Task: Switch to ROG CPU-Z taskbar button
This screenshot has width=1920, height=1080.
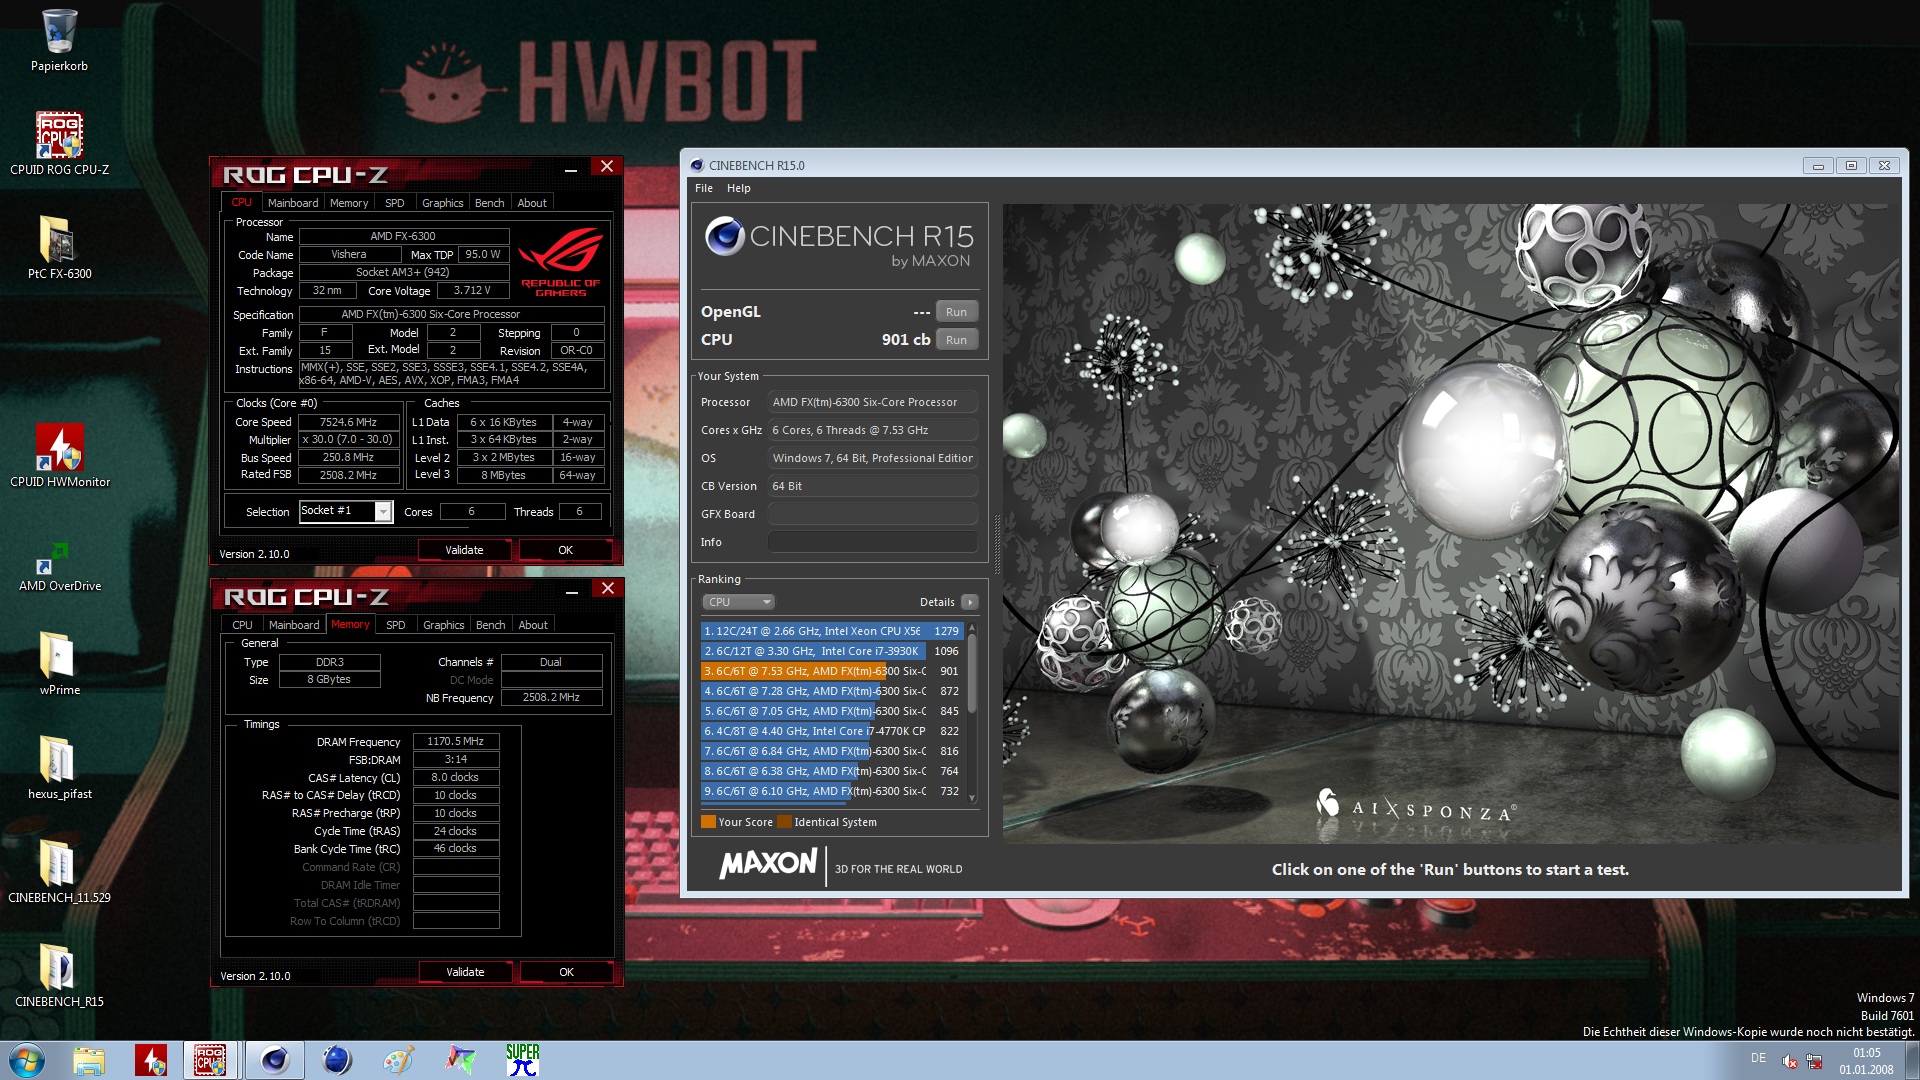Action: 211,1060
